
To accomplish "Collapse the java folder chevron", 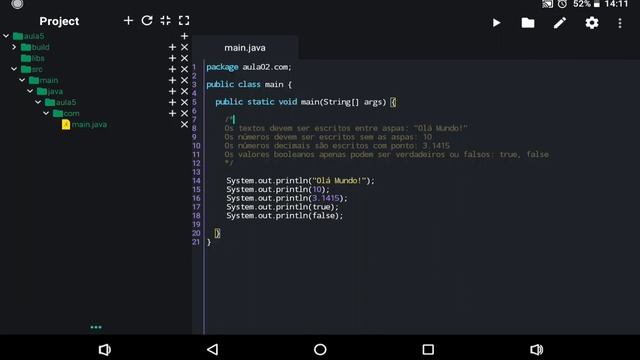I will [x=30, y=91].
